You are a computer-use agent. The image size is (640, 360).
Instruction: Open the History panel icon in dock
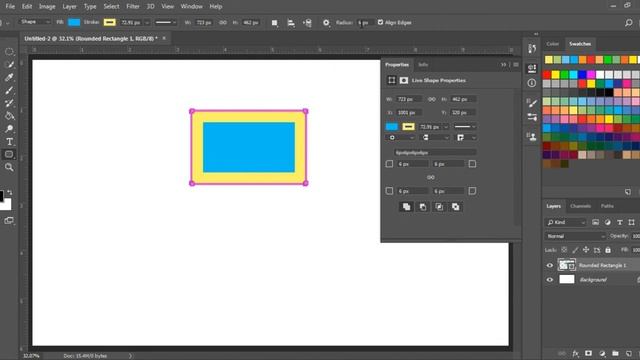pyautogui.click(x=532, y=49)
